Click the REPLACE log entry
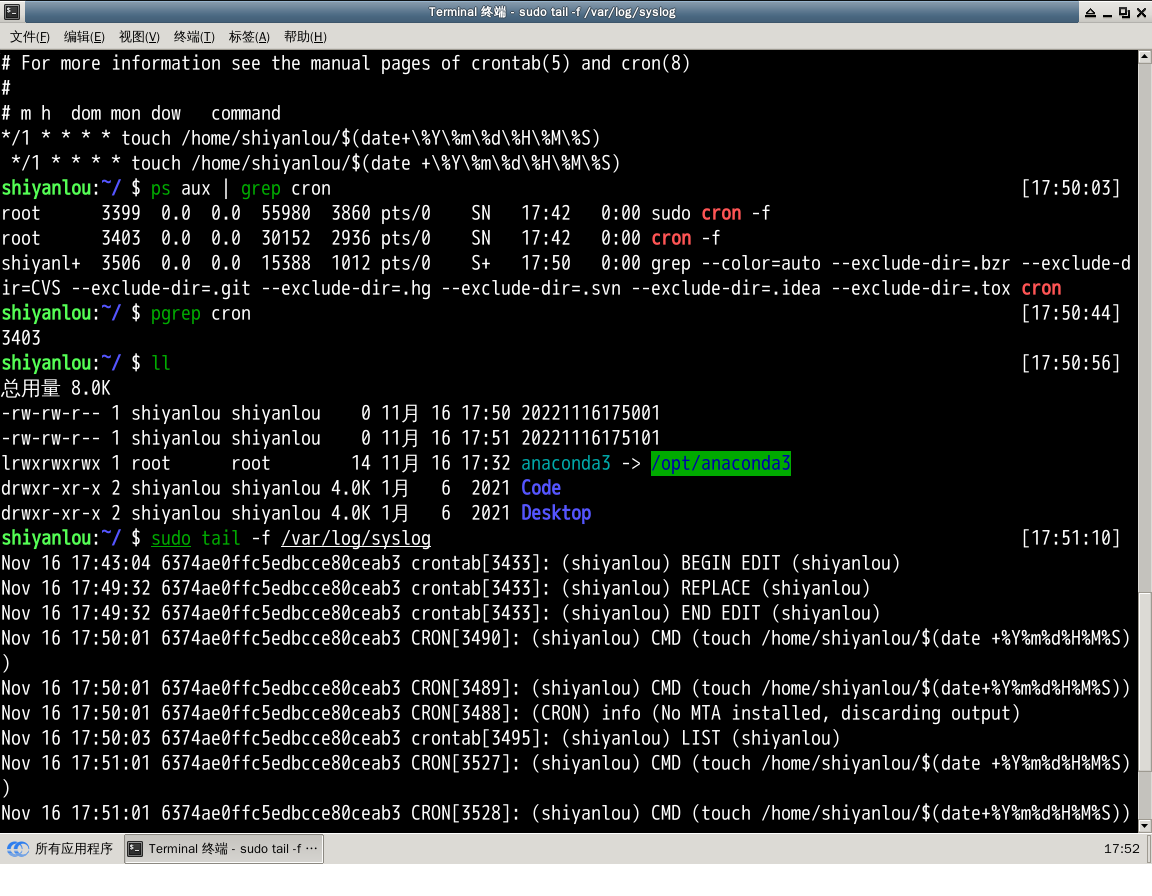 pyautogui.click(x=436, y=588)
